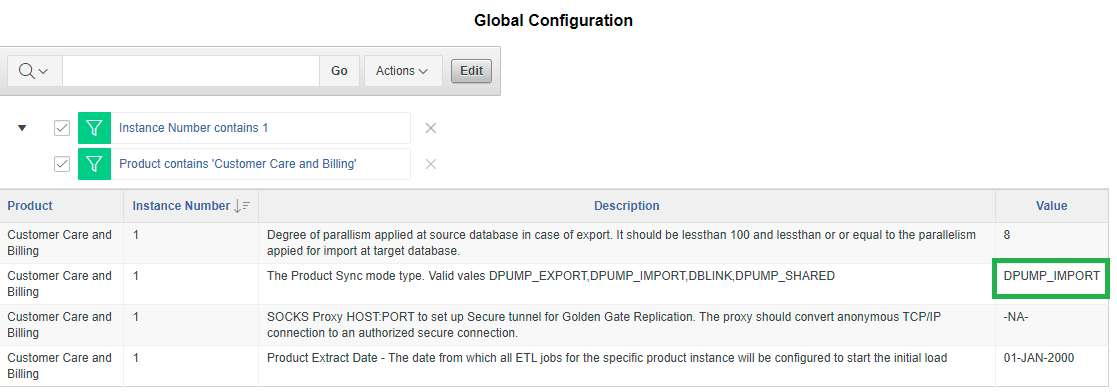Click Product cell in the DPUMP_IMPORT row
The height and width of the screenshot is (392, 1117).
pos(62,284)
